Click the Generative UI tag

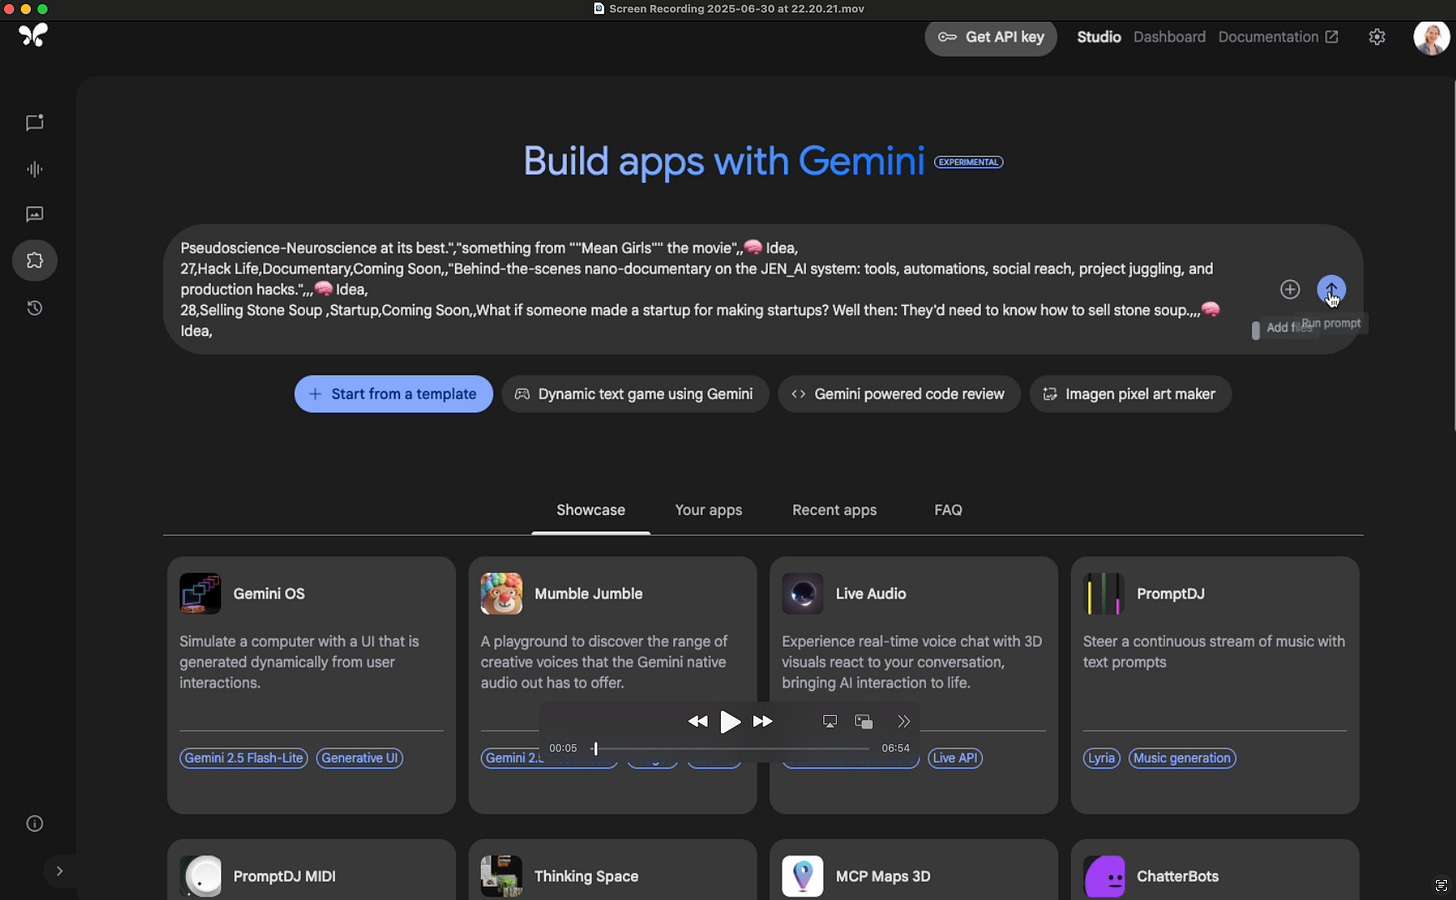tap(360, 758)
